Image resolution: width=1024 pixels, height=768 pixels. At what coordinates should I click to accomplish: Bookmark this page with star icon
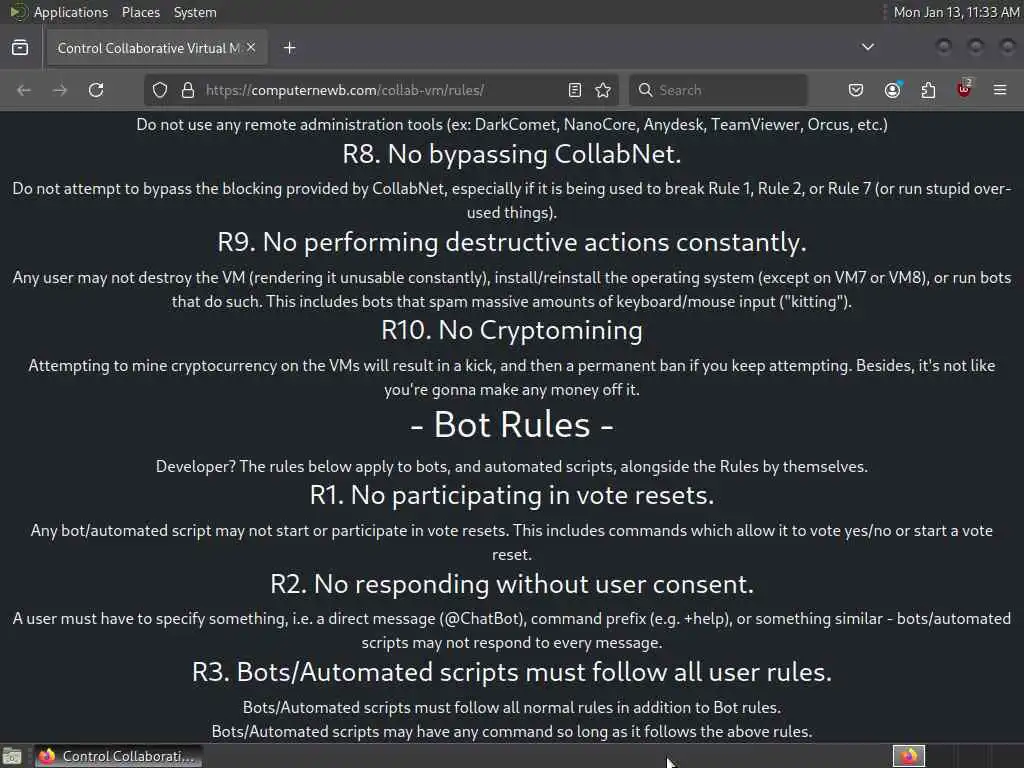point(603,90)
